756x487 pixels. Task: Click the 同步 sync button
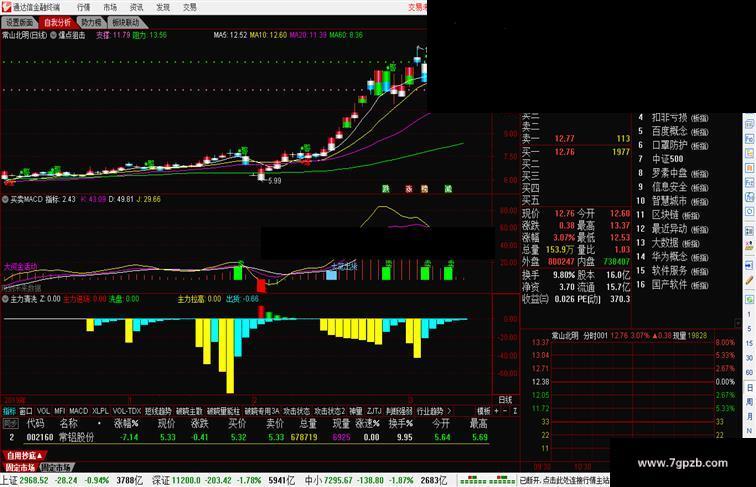11,423
